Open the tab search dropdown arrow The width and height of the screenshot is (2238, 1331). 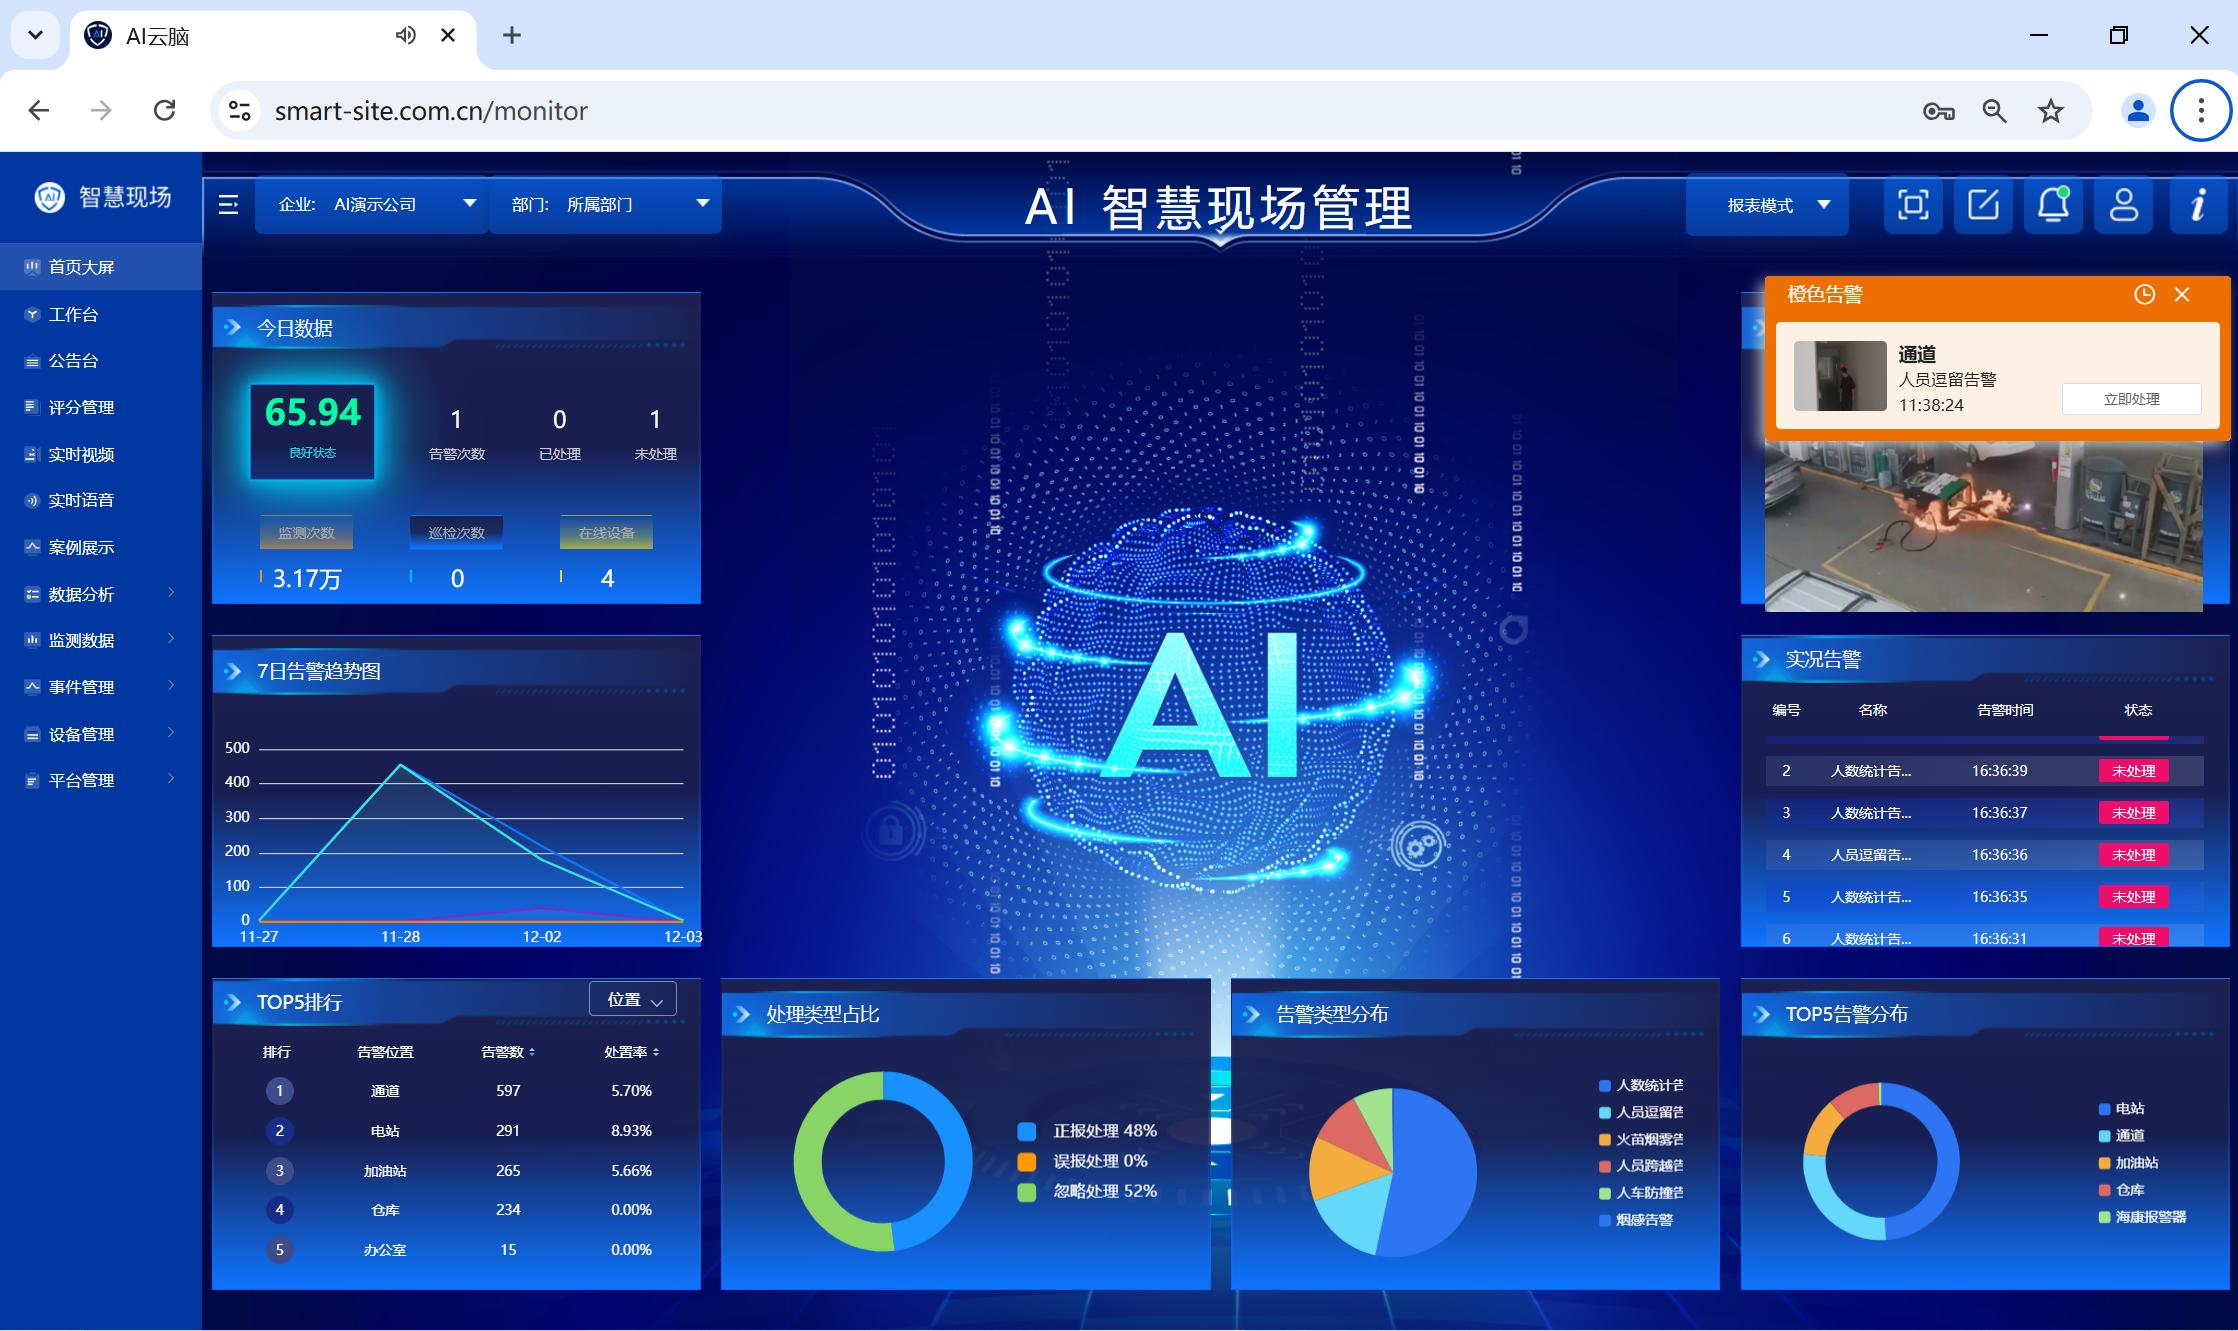click(x=35, y=35)
